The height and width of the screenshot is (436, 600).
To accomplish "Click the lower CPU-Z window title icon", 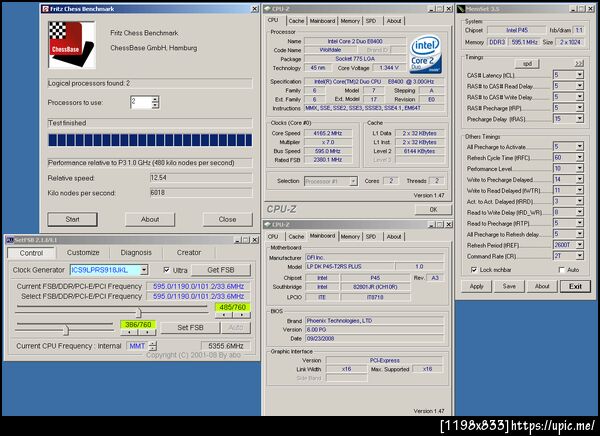I will pos(267,225).
